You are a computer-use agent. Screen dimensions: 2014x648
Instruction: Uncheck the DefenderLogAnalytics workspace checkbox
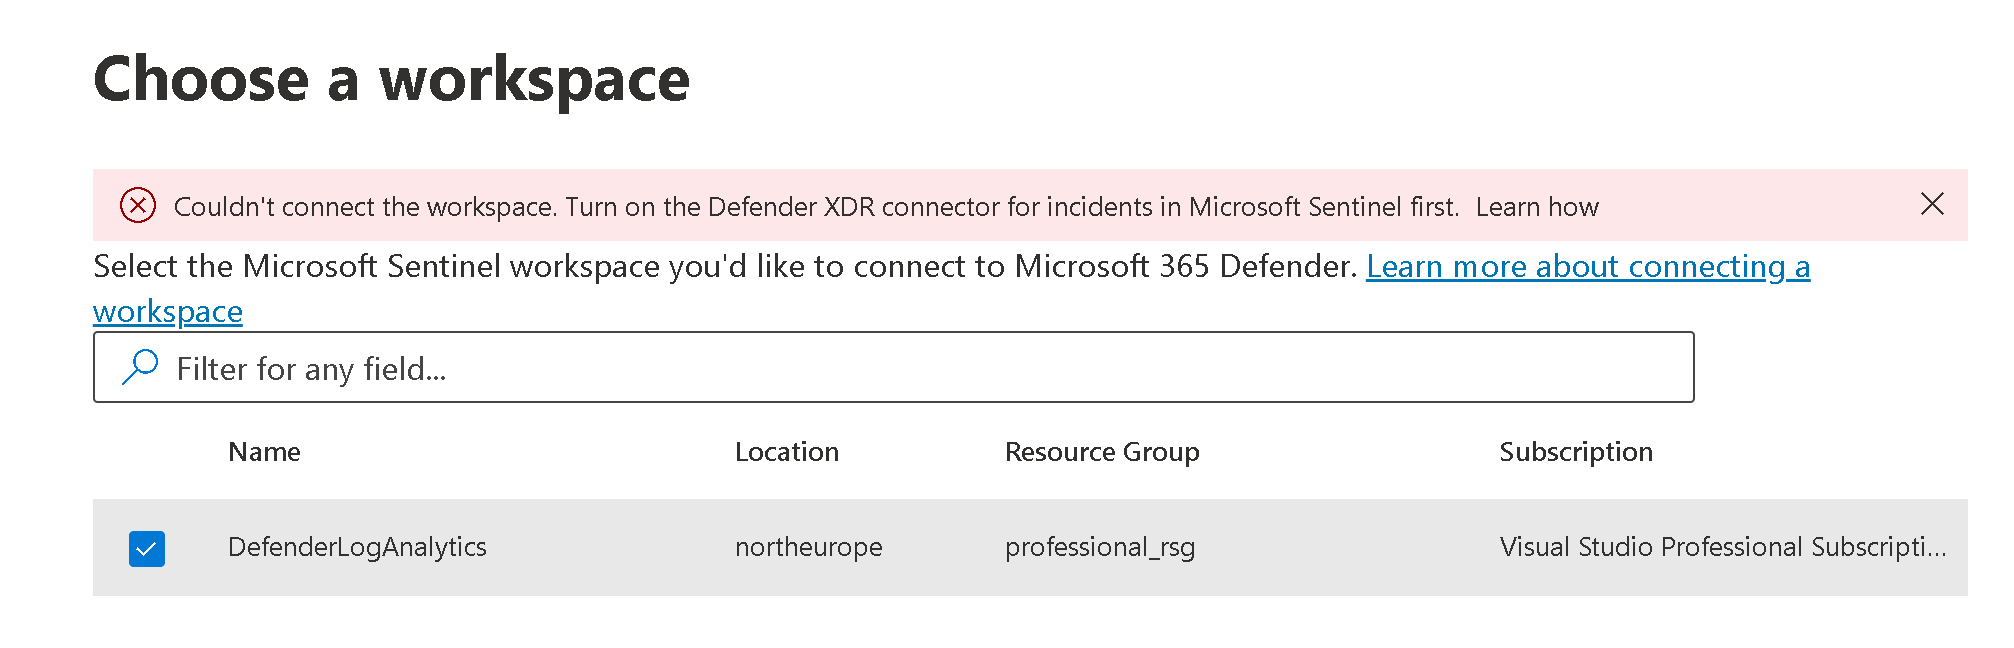(147, 549)
